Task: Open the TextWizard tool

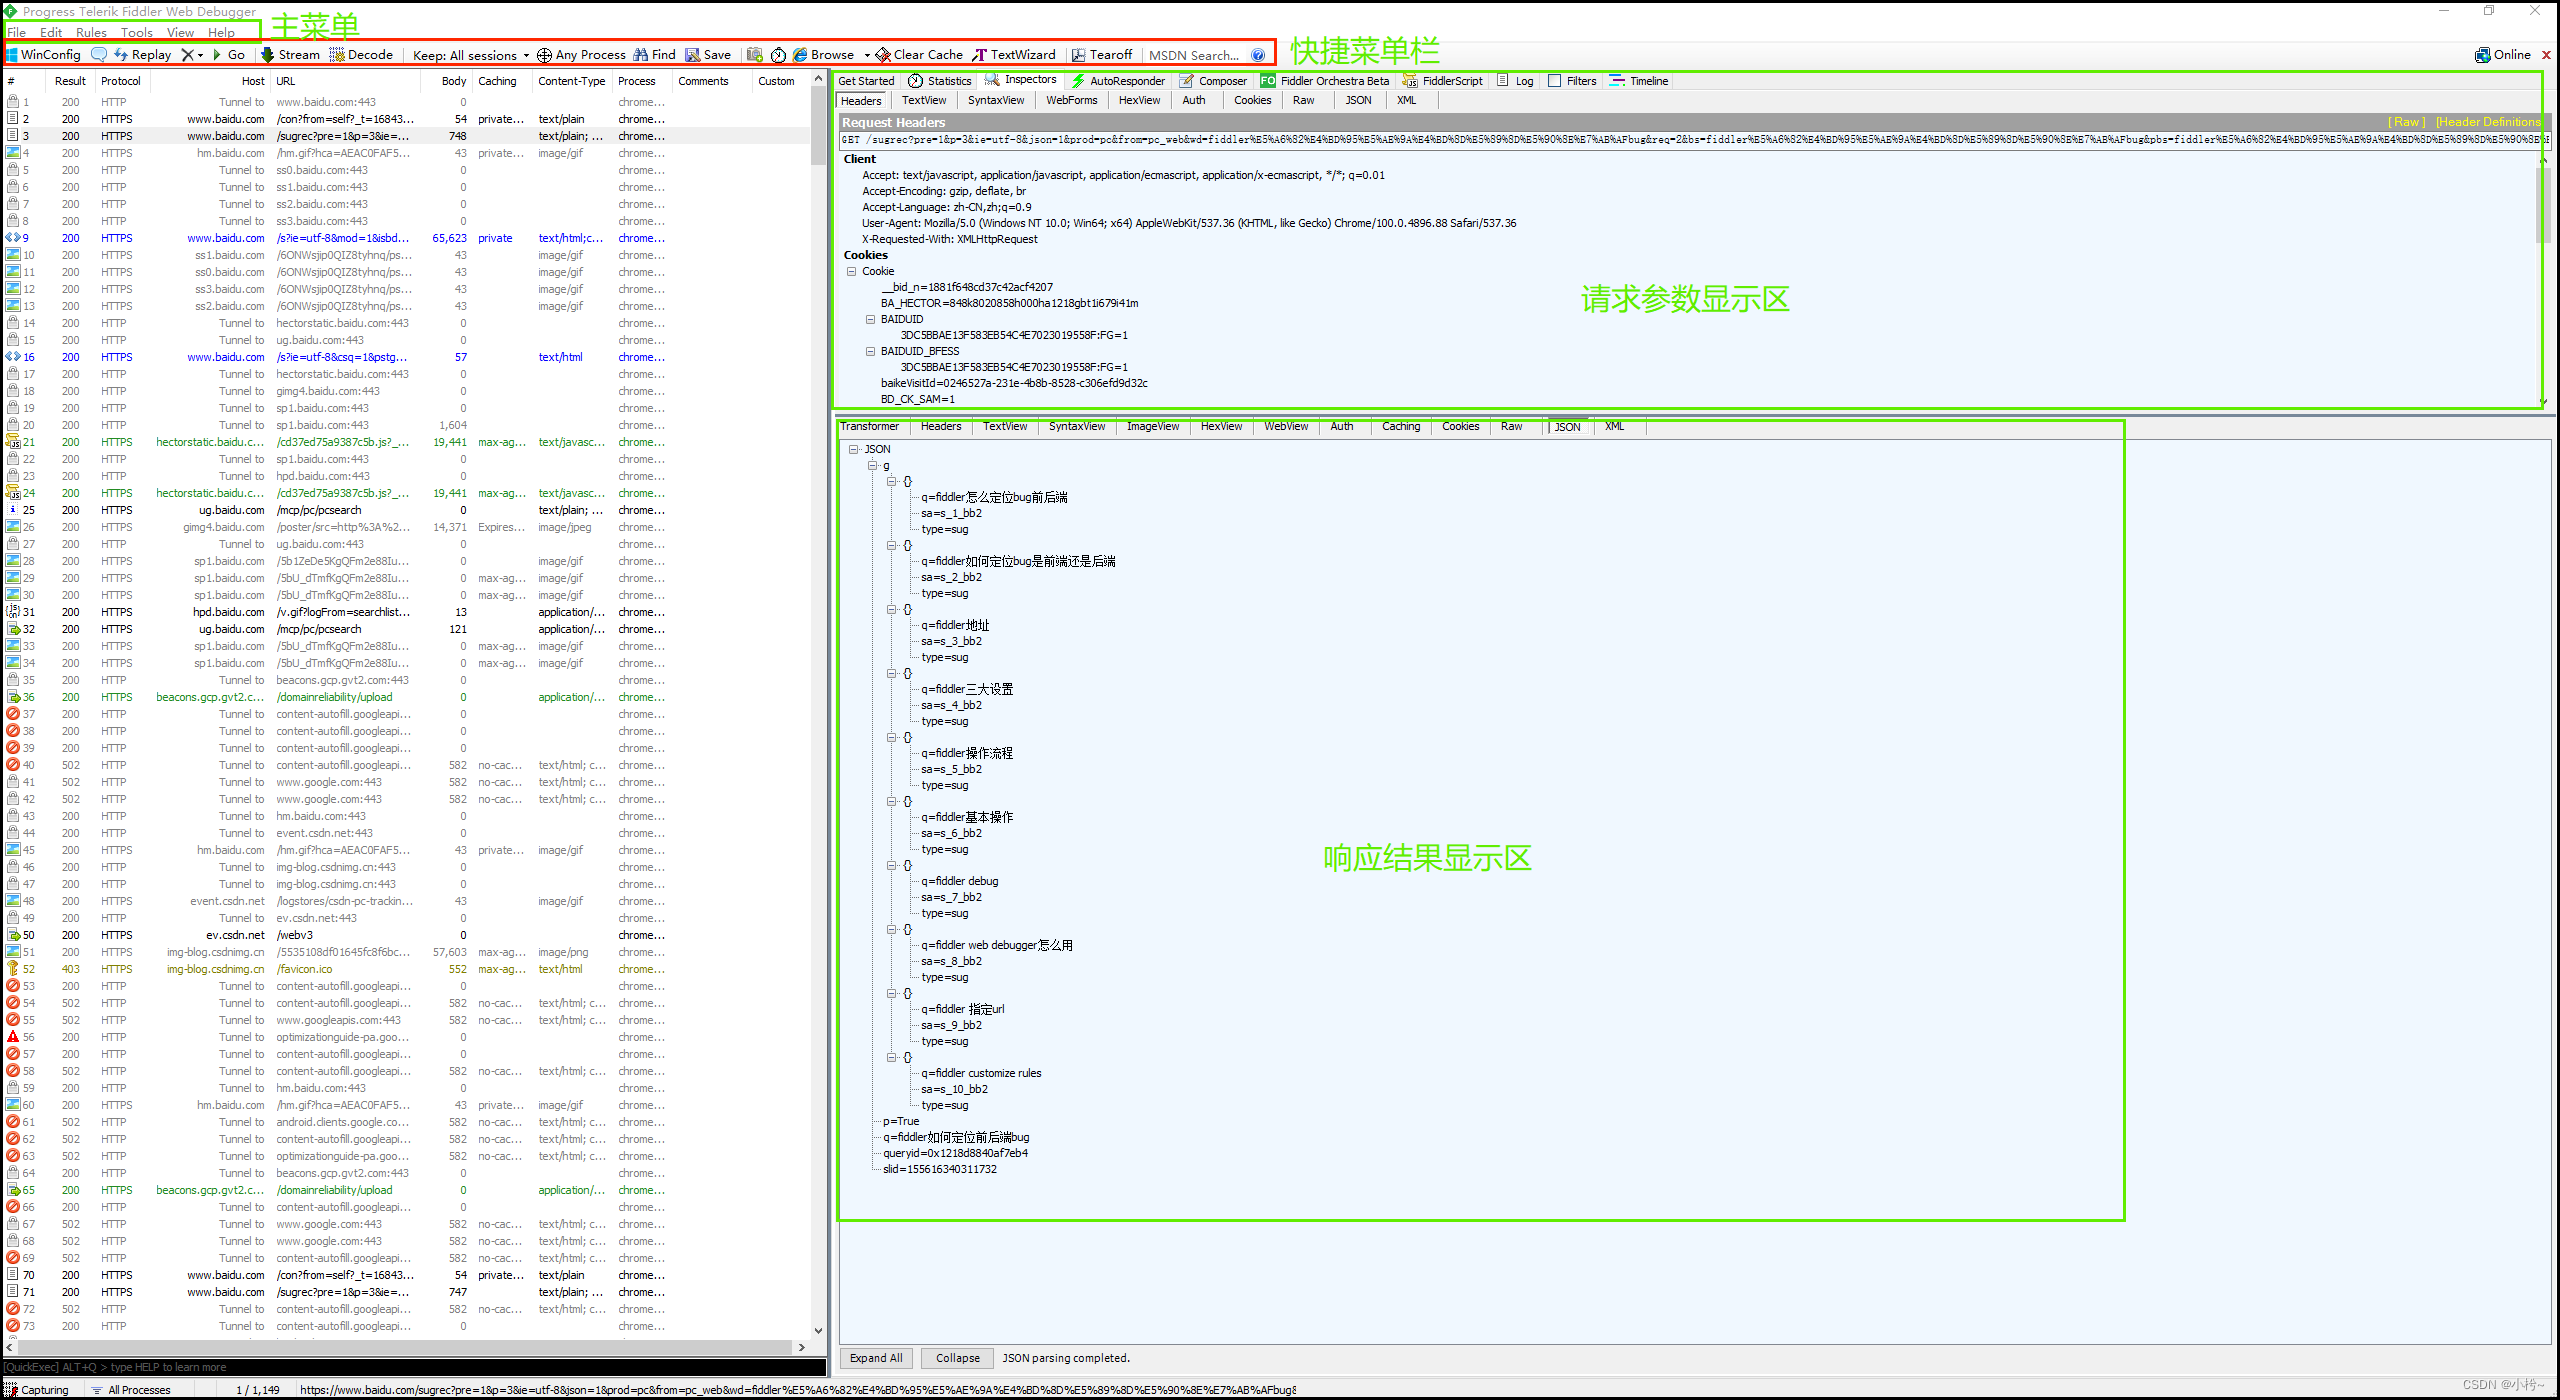Action: click(1014, 55)
